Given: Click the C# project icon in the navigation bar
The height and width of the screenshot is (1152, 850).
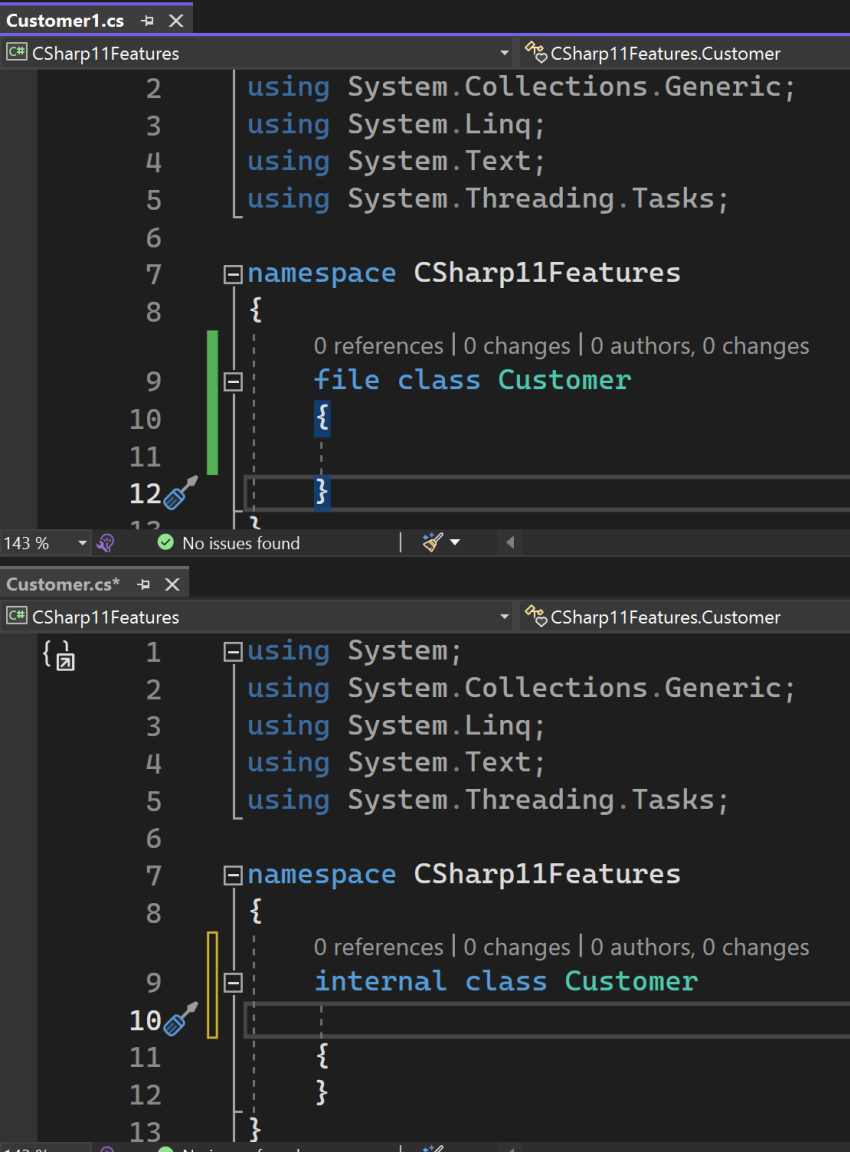Looking at the screenshot, I should (x=14, y=52).
